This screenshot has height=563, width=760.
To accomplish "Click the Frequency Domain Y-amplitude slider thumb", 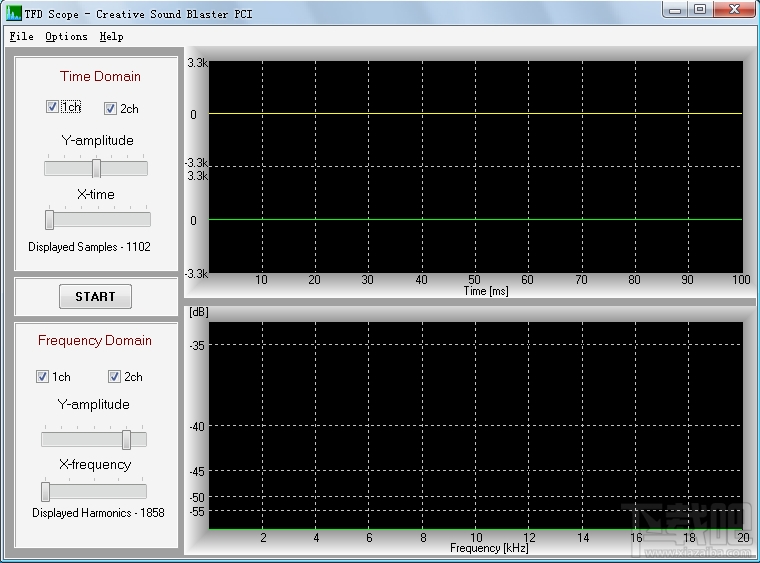I will [x=127, y=439].
